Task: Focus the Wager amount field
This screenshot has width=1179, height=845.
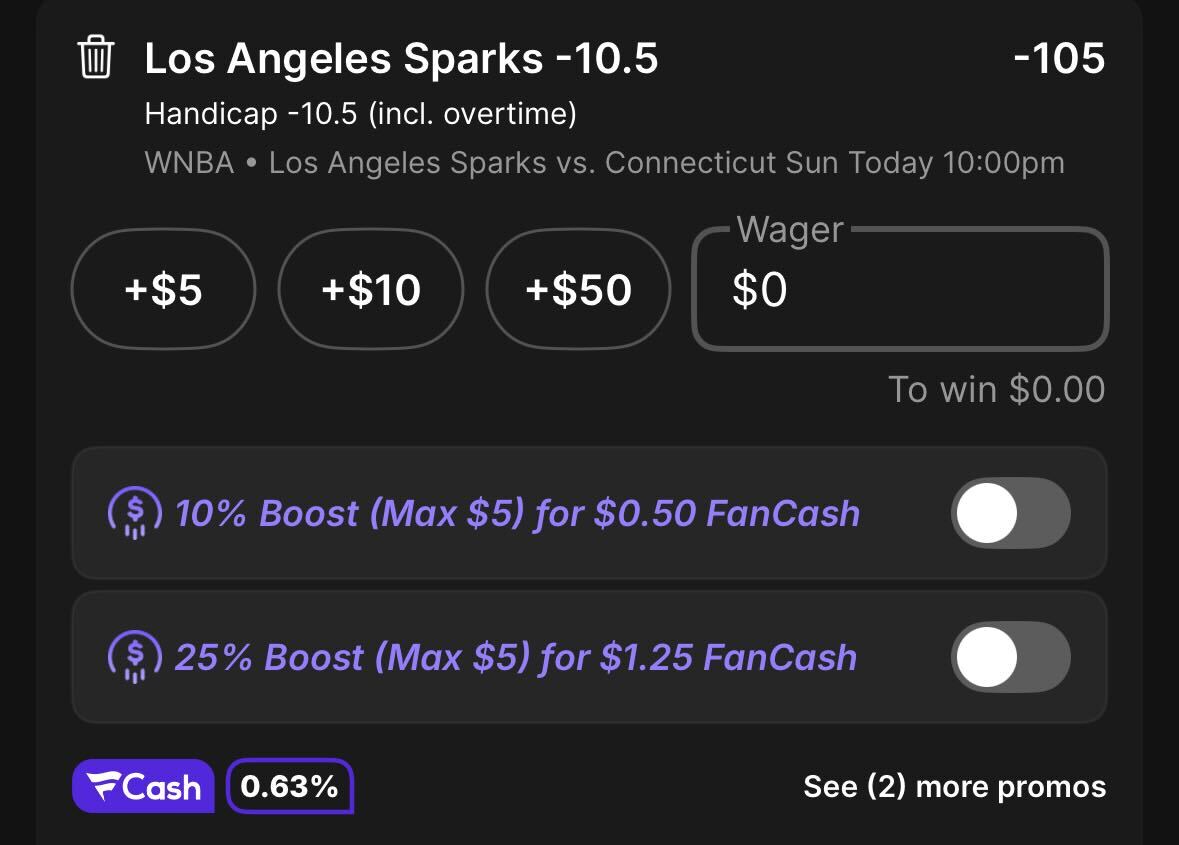Action: [900, 289]
